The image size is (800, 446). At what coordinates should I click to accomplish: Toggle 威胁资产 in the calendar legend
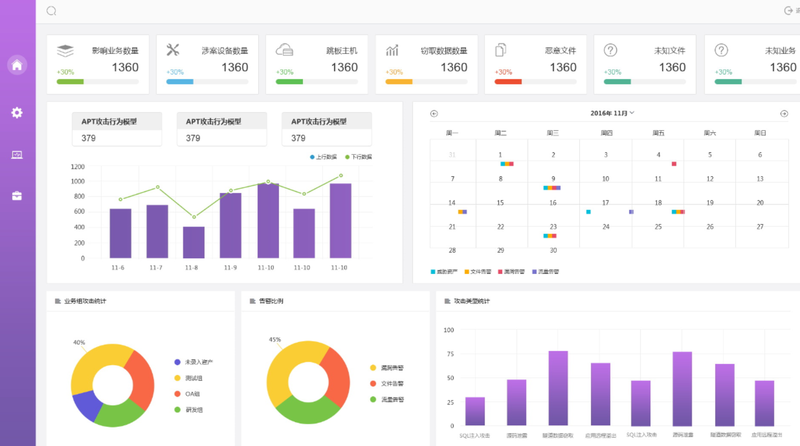click(x=444, y=271)
